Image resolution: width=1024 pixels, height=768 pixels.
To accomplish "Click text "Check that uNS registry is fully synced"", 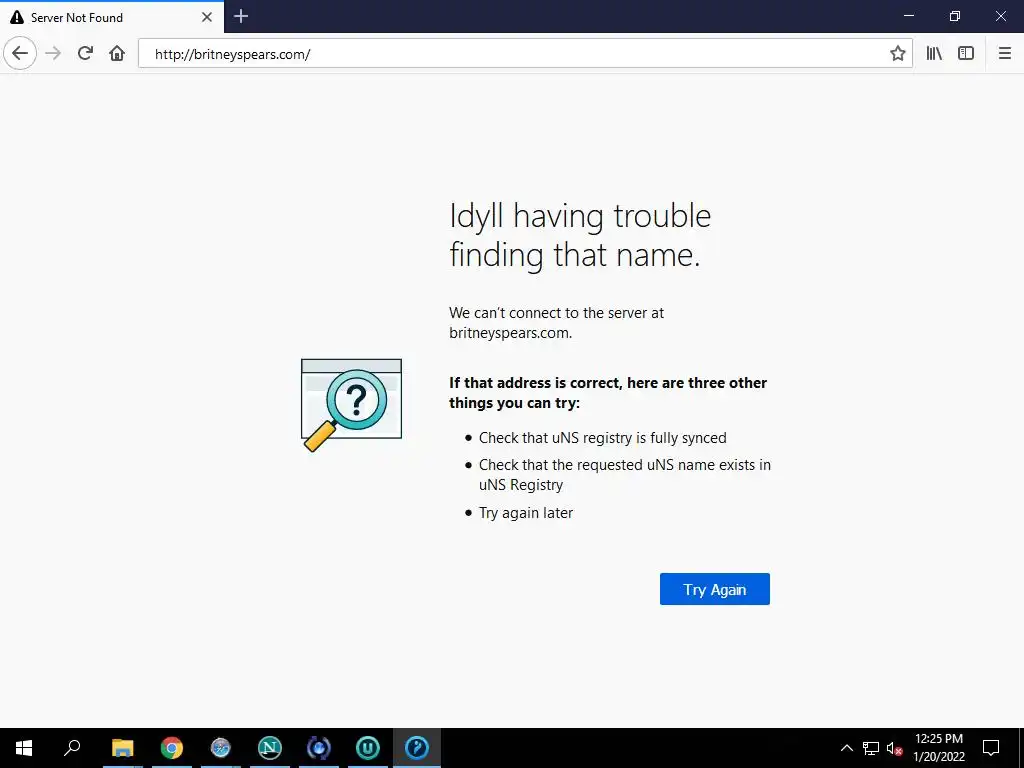I will pyautogui.click(x=602, y=438).
